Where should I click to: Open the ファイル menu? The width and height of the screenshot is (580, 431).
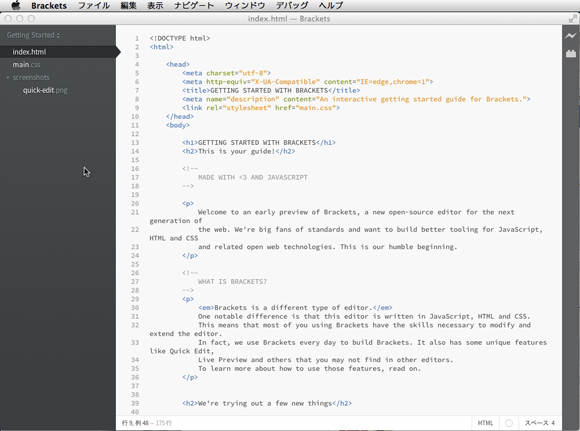tap(94, 6)
